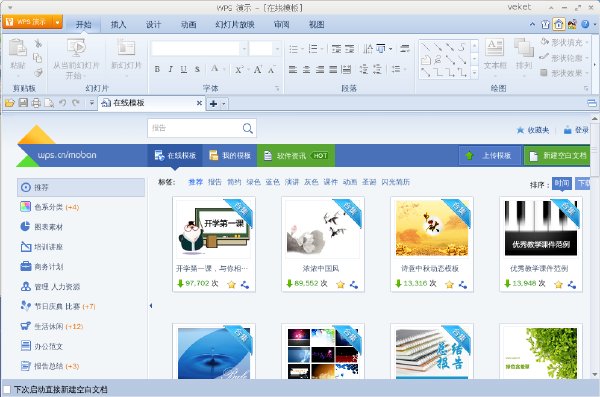600x397 pixels.
Task: Enable 下次启动直接新建空白文档 checkbox
Action: pos(7,389)
